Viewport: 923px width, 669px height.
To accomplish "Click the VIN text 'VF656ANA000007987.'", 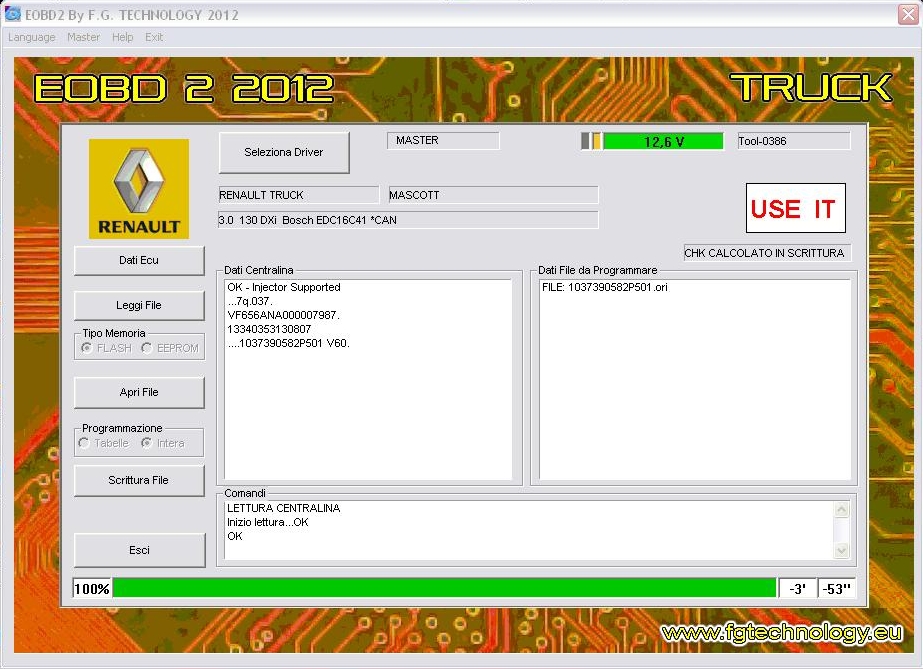I will tap(284, 315).
